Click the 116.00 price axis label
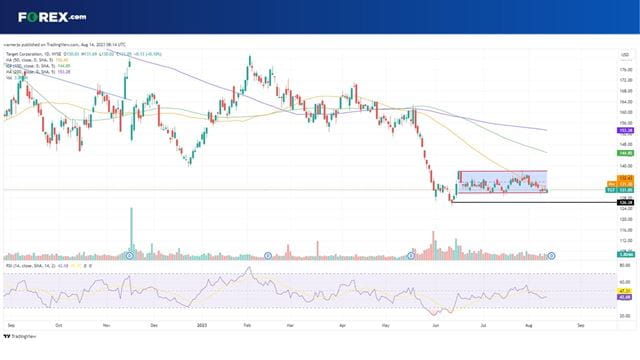Screen dimensions: 640x360 click(x=626, y=230)
